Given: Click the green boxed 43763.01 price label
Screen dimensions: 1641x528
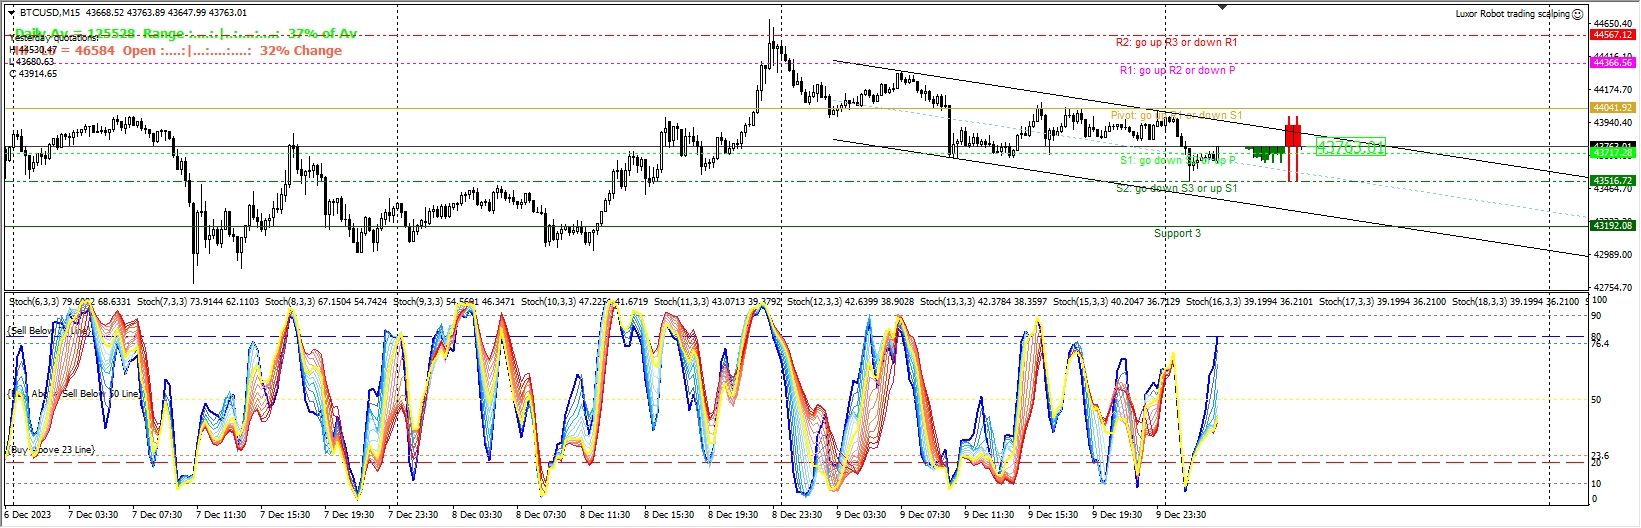Looking at the screenshot, I should click(1350, 147).
